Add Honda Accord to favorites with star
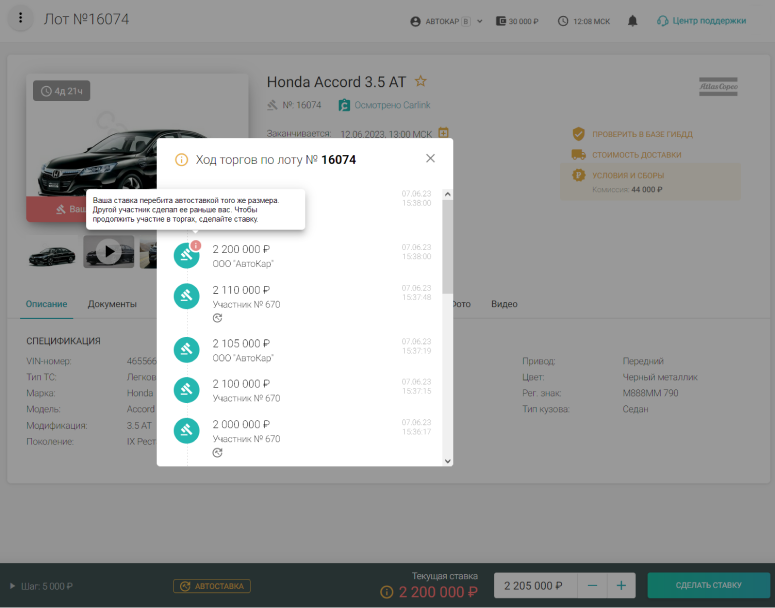775x608 pixels. coord(421,81)
